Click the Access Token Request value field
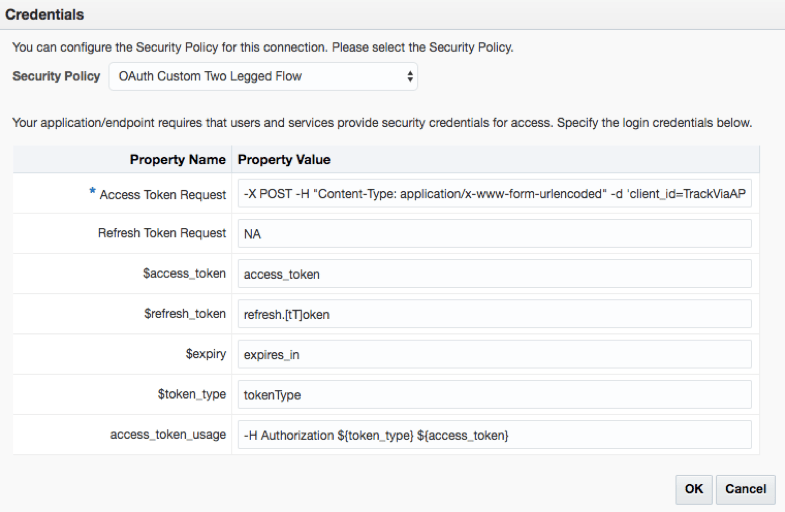Viewport: 785px width, 512px height. [x=495, y=194]
